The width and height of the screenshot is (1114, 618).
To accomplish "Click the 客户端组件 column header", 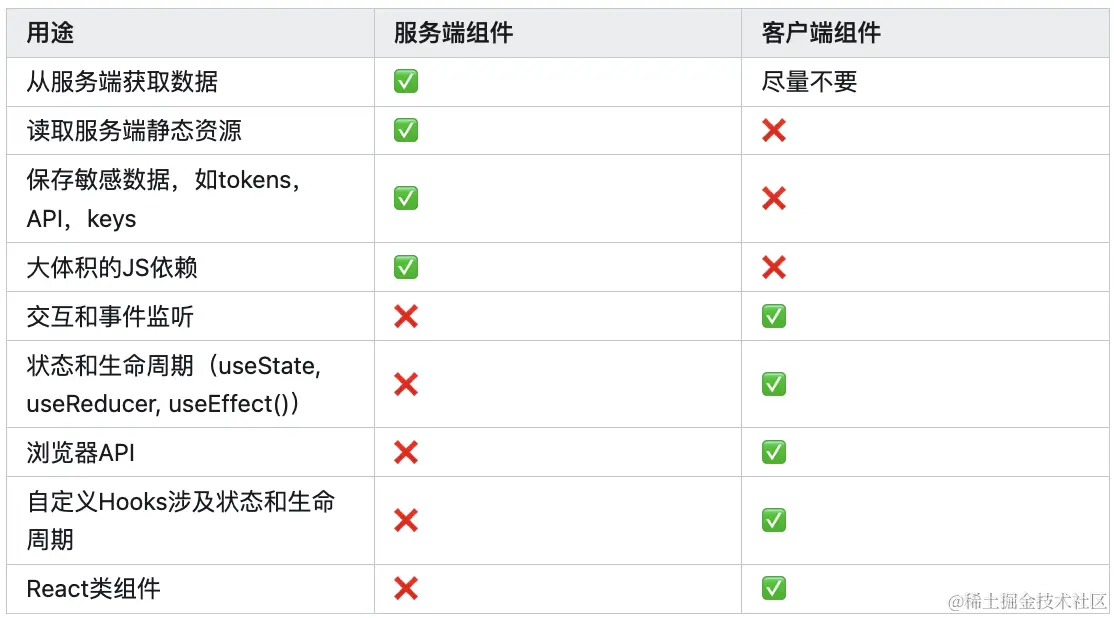I will point(821,33).
